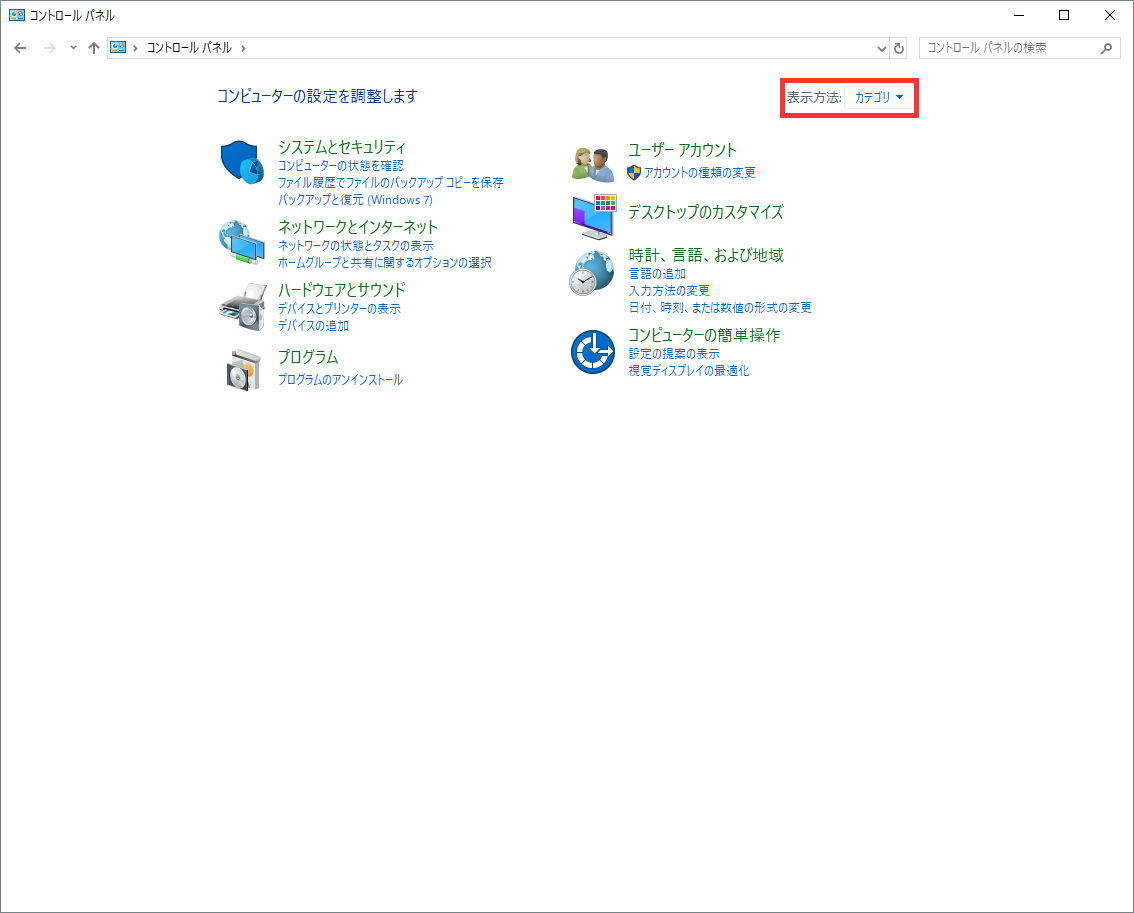This screenshot has width=1134, height=913.
Task: Click the コントロール パネルの検索 search field
Action: (1010, 48)
